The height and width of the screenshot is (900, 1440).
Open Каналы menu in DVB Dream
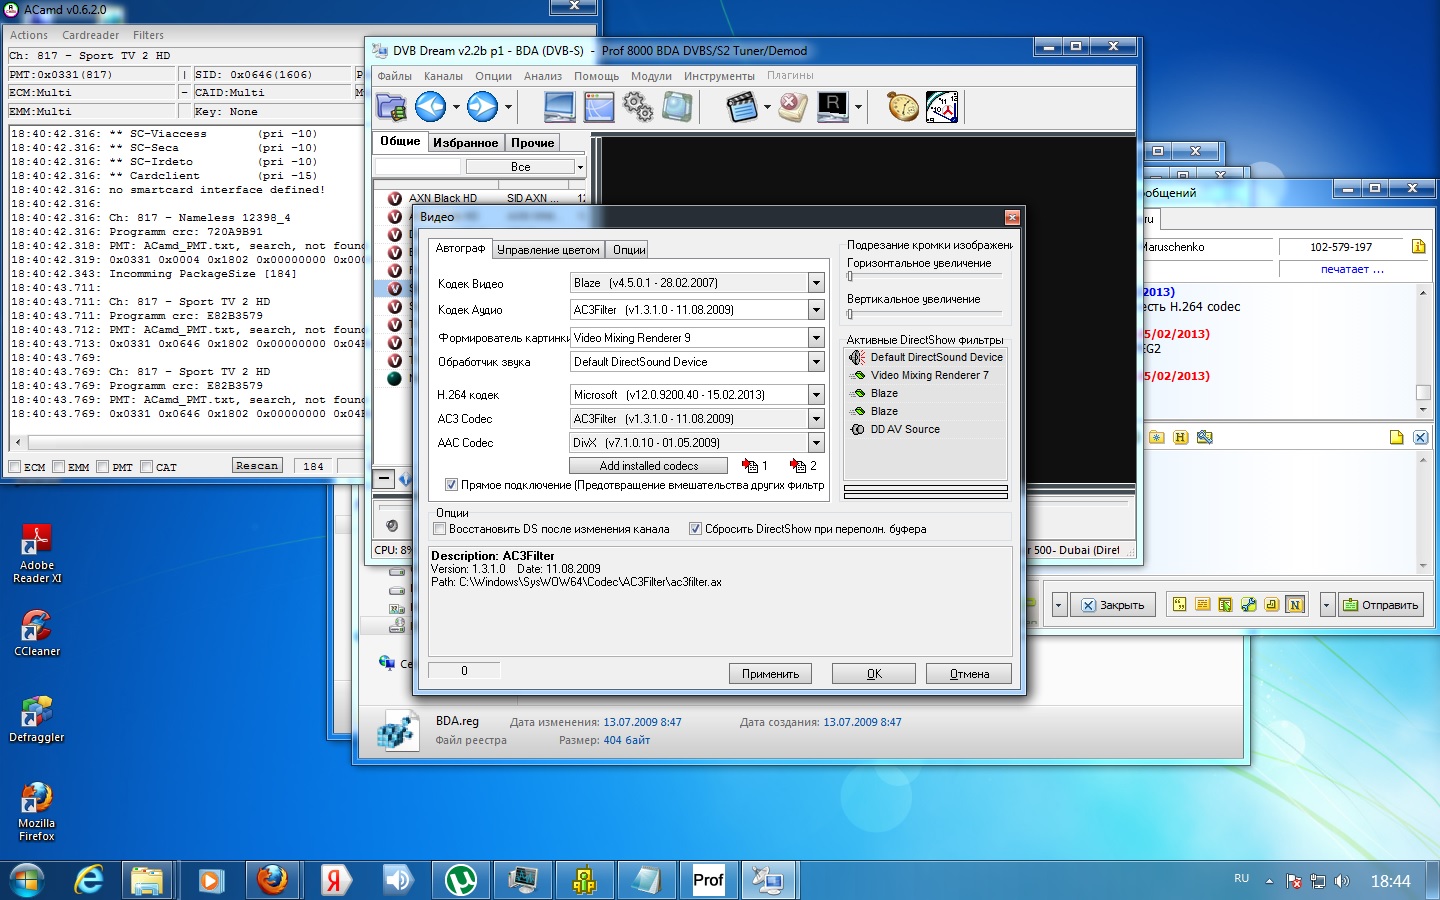click(443, 76)
